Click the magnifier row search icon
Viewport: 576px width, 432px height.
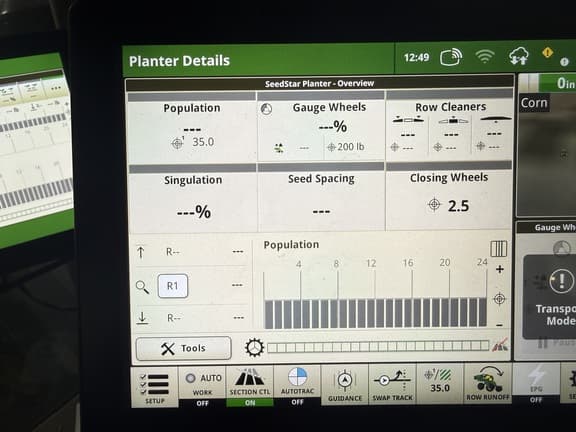(142, 287)
